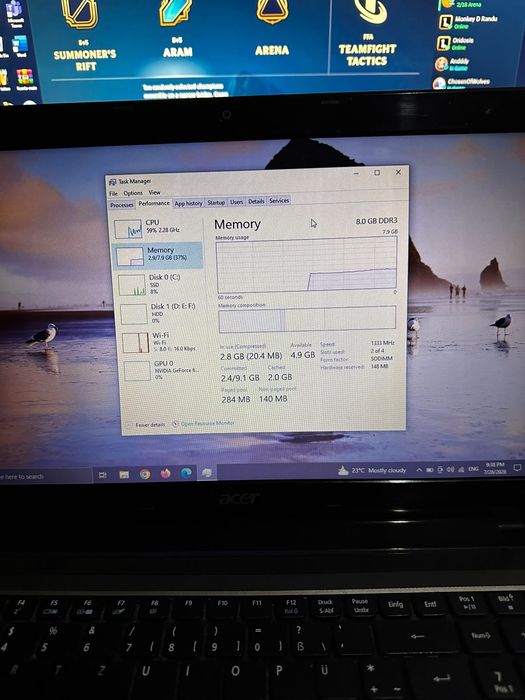Click the ENG language indicator
The height and width of the screenshot is (700, 525).
(473, 469)
